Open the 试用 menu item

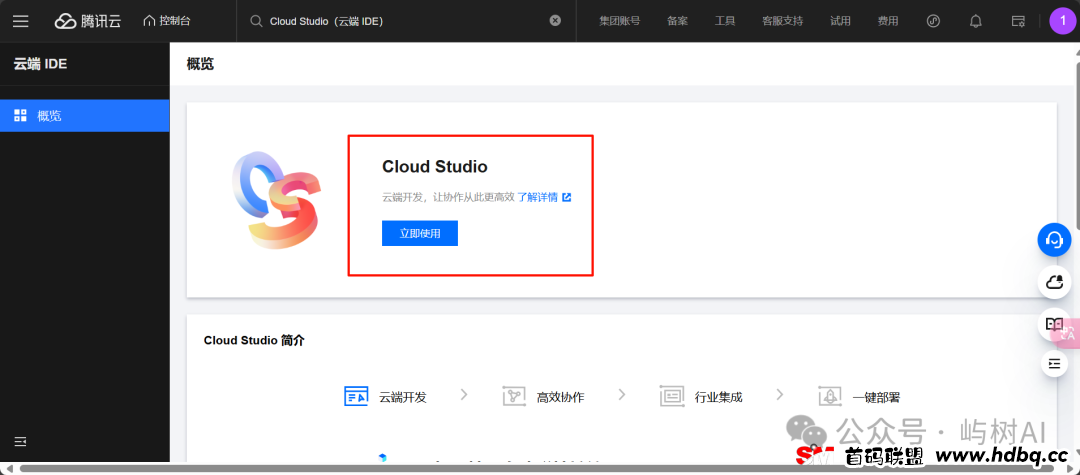840,21
